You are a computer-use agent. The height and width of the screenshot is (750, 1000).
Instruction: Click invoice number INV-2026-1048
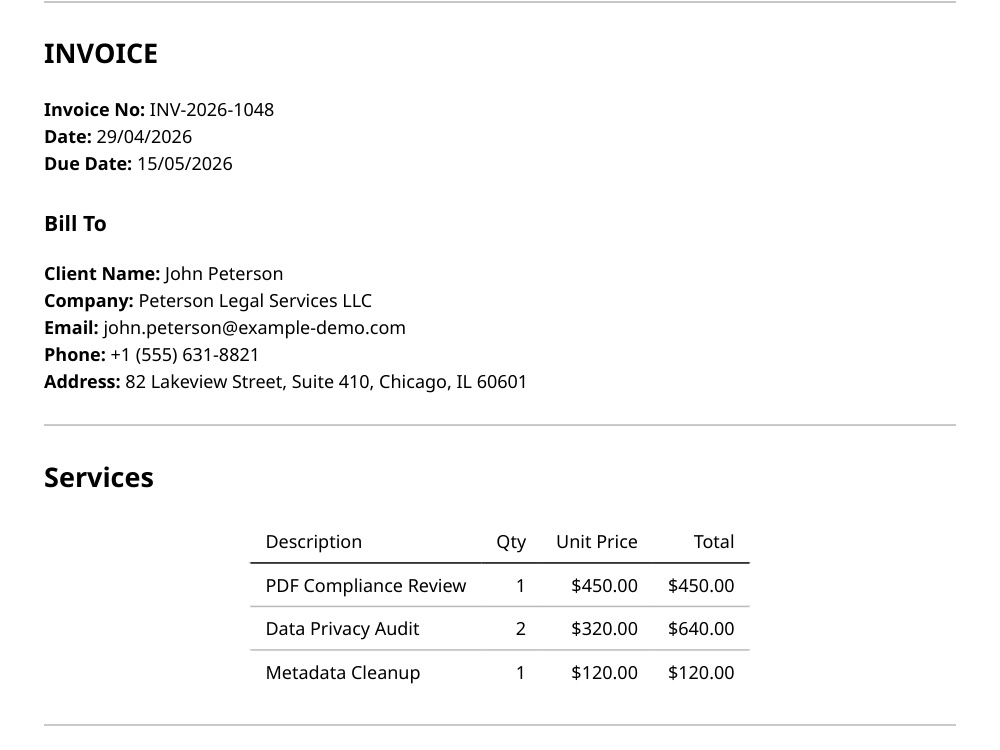coord(212,110)
